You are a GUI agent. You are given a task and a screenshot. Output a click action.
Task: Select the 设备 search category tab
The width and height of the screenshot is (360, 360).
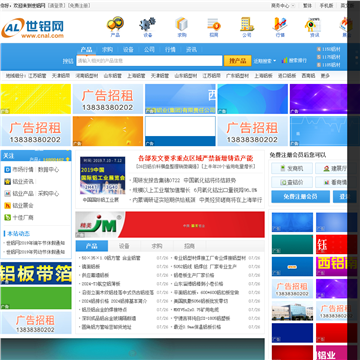(x=128, y=50)
